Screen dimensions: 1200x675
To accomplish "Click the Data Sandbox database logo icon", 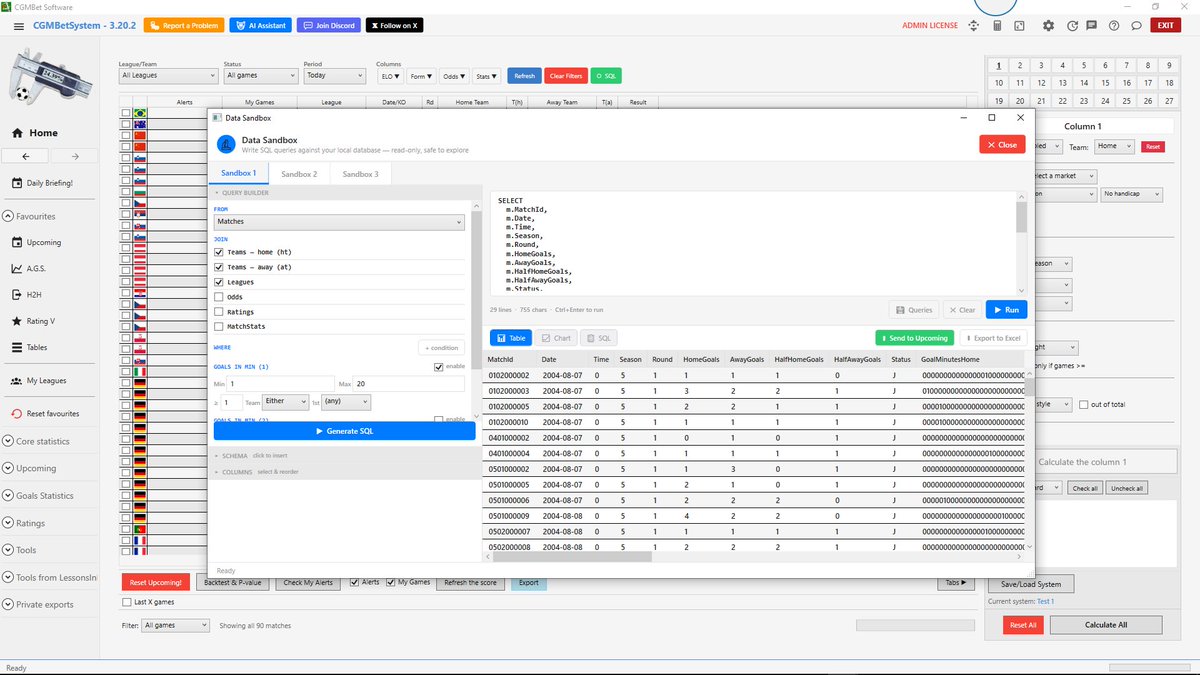I will pos(227,145).
